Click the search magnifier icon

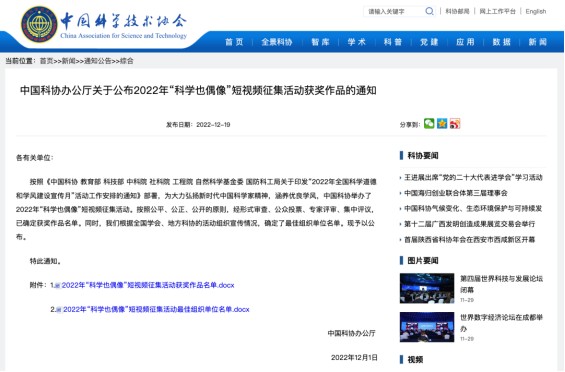tap(429, 11)
